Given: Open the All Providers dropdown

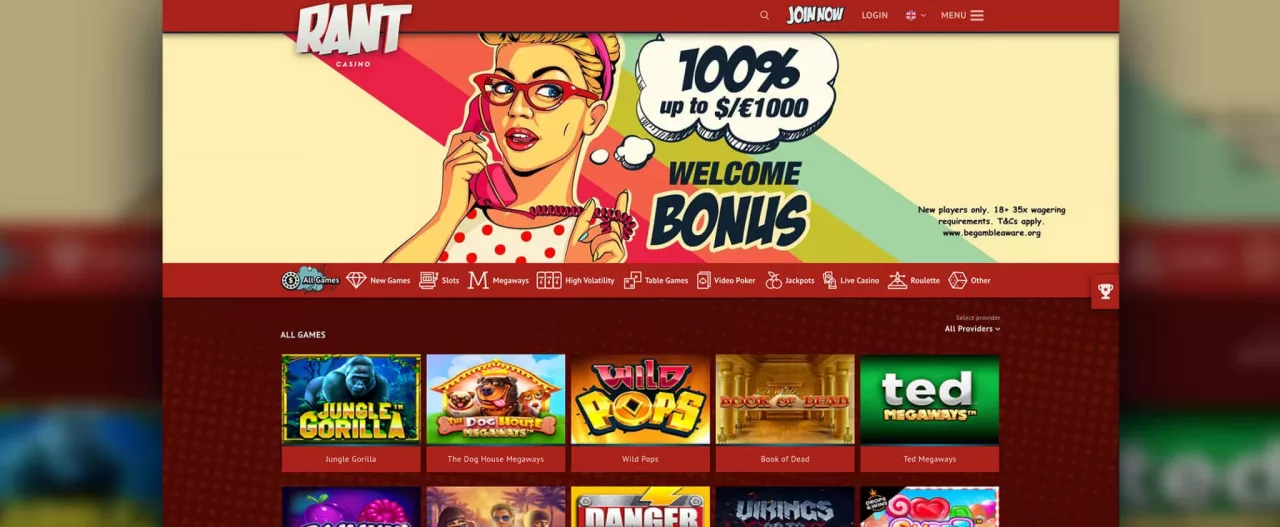Looking at the screenshot, I should tap(972, 328).
